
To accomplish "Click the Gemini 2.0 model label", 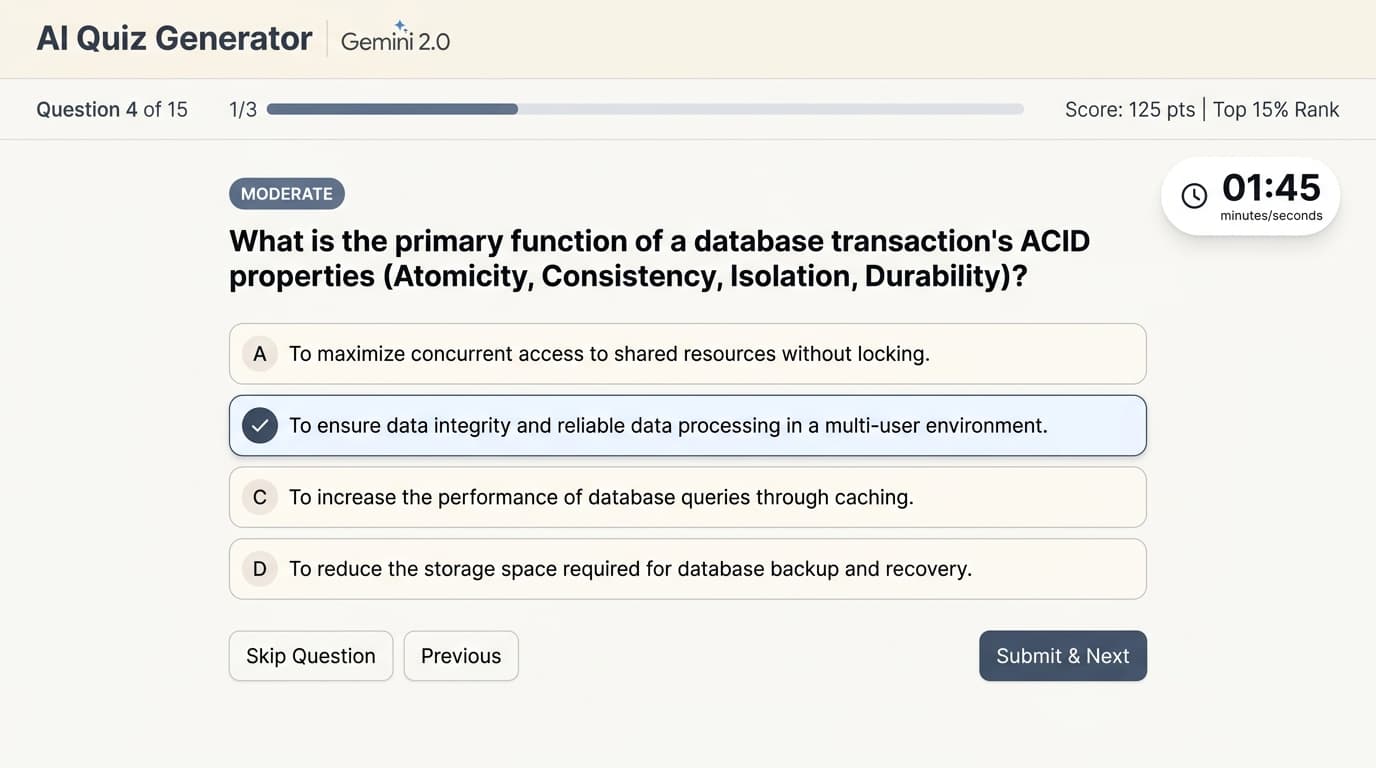I will 396,40.
